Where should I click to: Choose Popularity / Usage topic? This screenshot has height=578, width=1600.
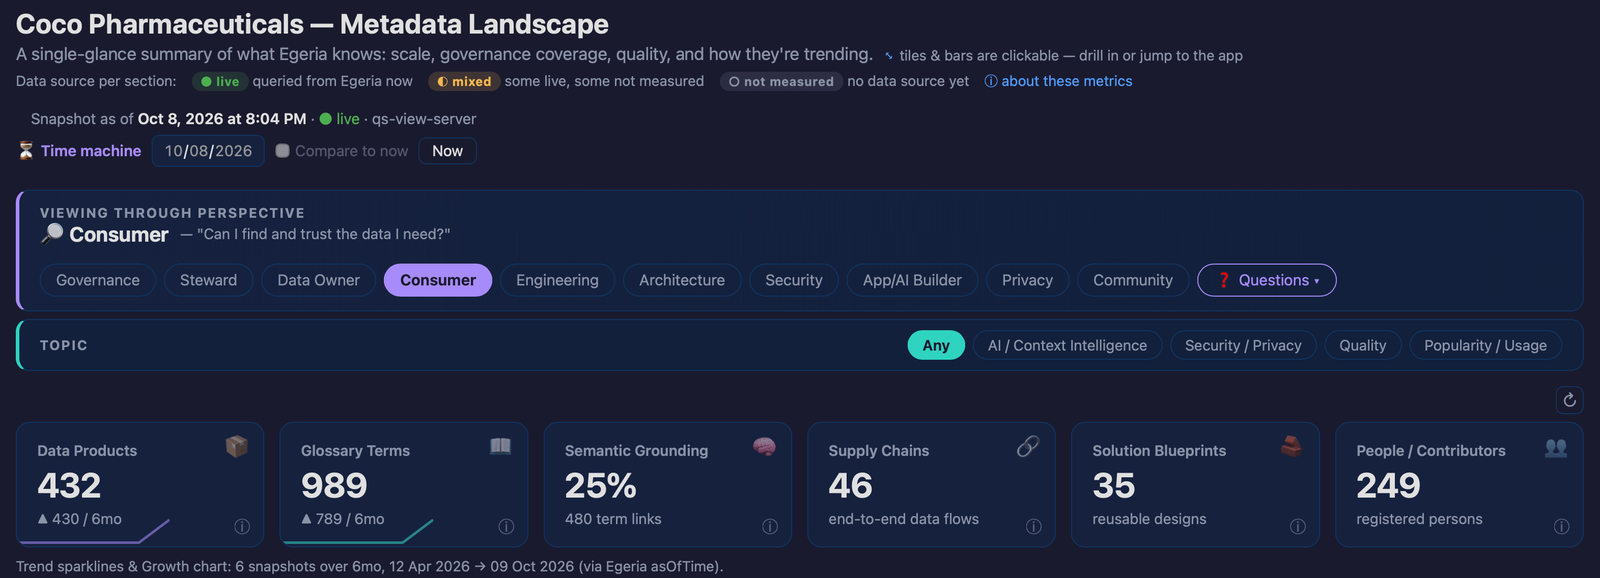1486,345
